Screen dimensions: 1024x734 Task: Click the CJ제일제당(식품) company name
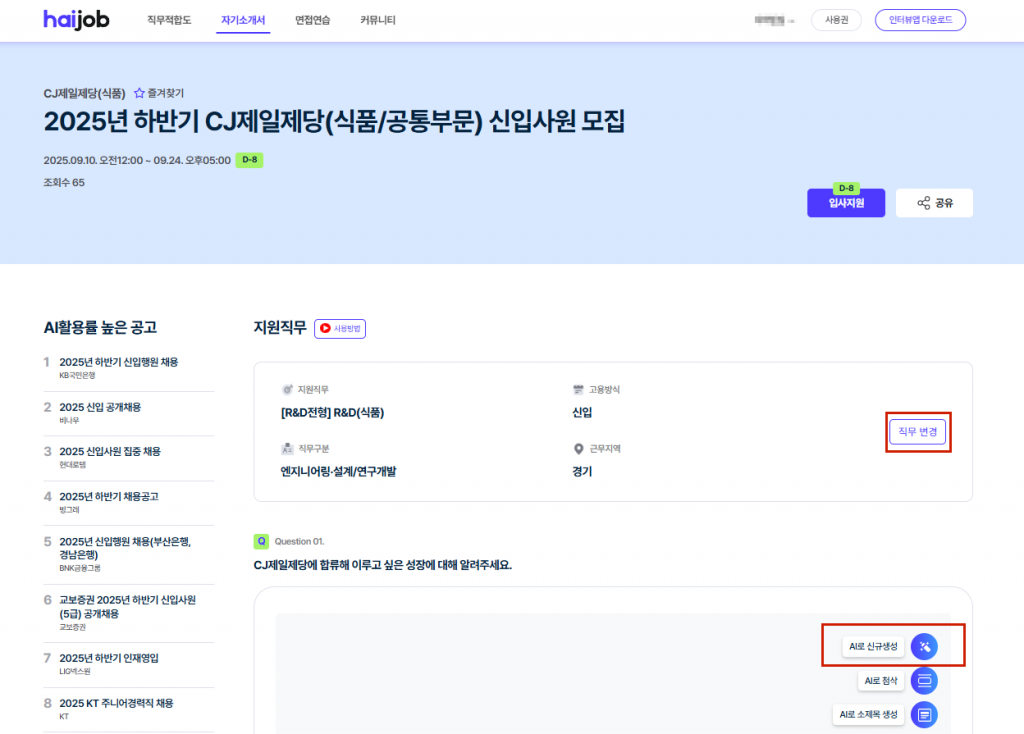[84, 93]
